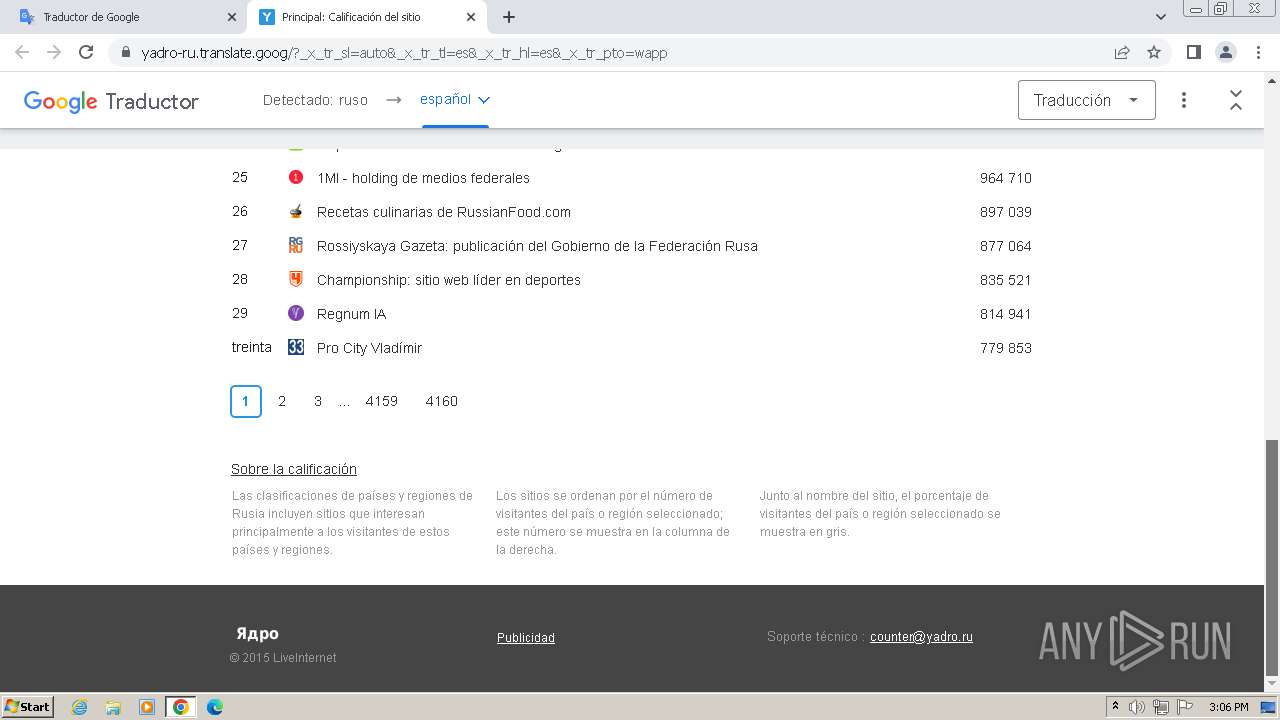Show hidden tray icons arrow
The width and height of the screenshot is (1280, 720).
pyautogui.click(x=1115, y=707)
